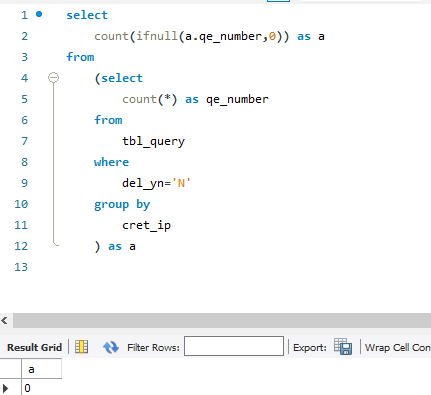Place cursor on 'ifnull' function in line 2
The height and width of the screenshot is (395, 431).
click(157, 36)
